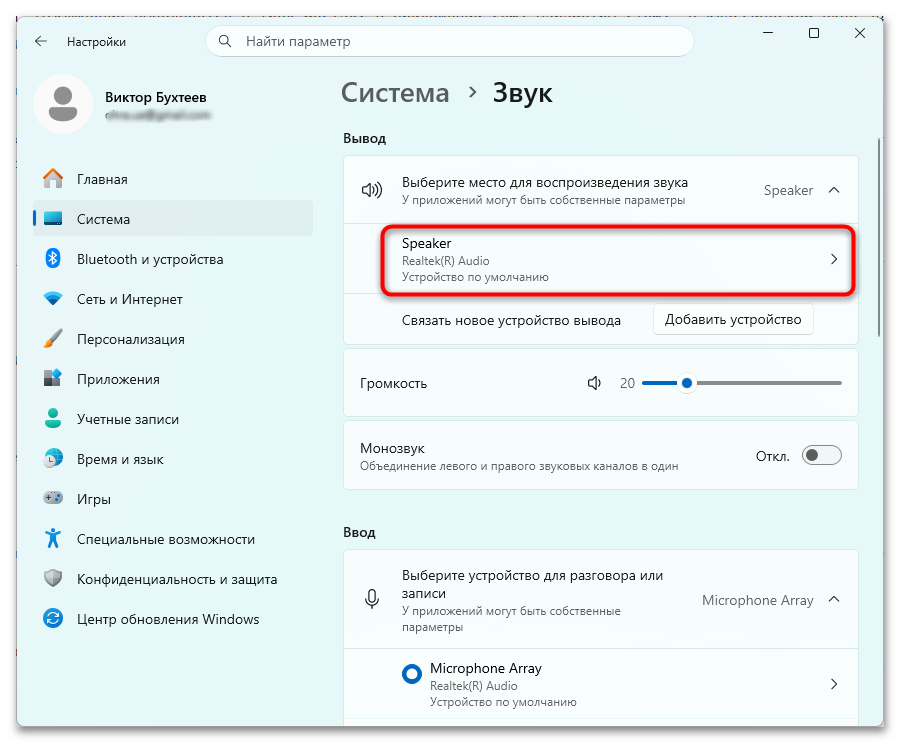
Task: Click the Apps icon in sidebar
Action: 53,379
